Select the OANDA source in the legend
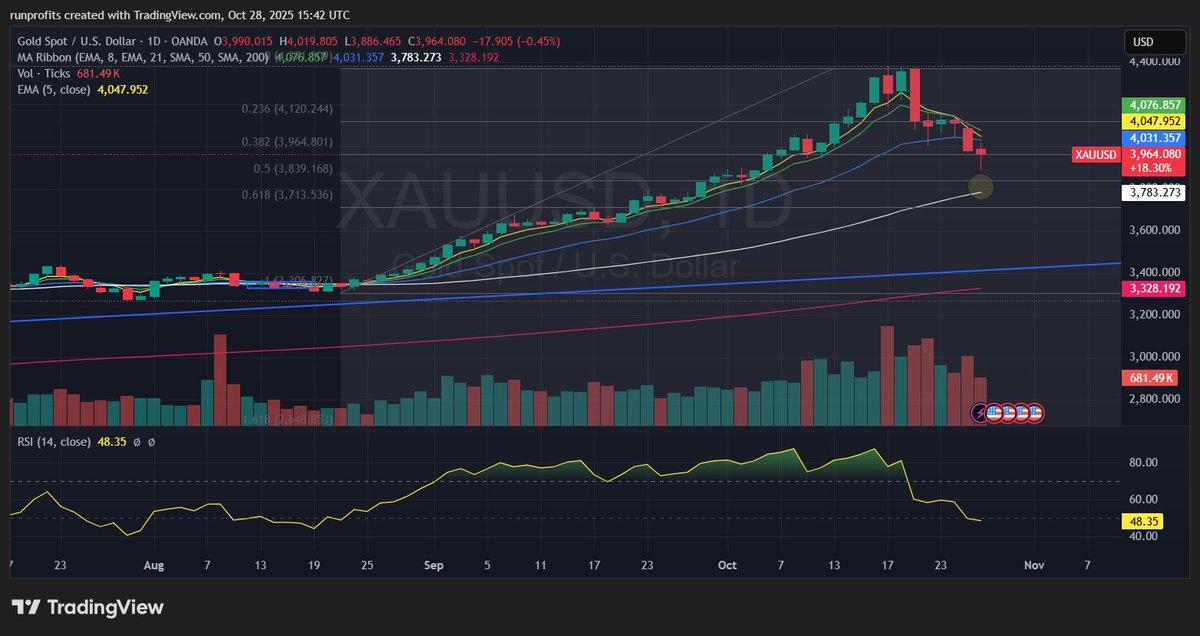This screenshot has width=1200, height=636. coord(188,41)
